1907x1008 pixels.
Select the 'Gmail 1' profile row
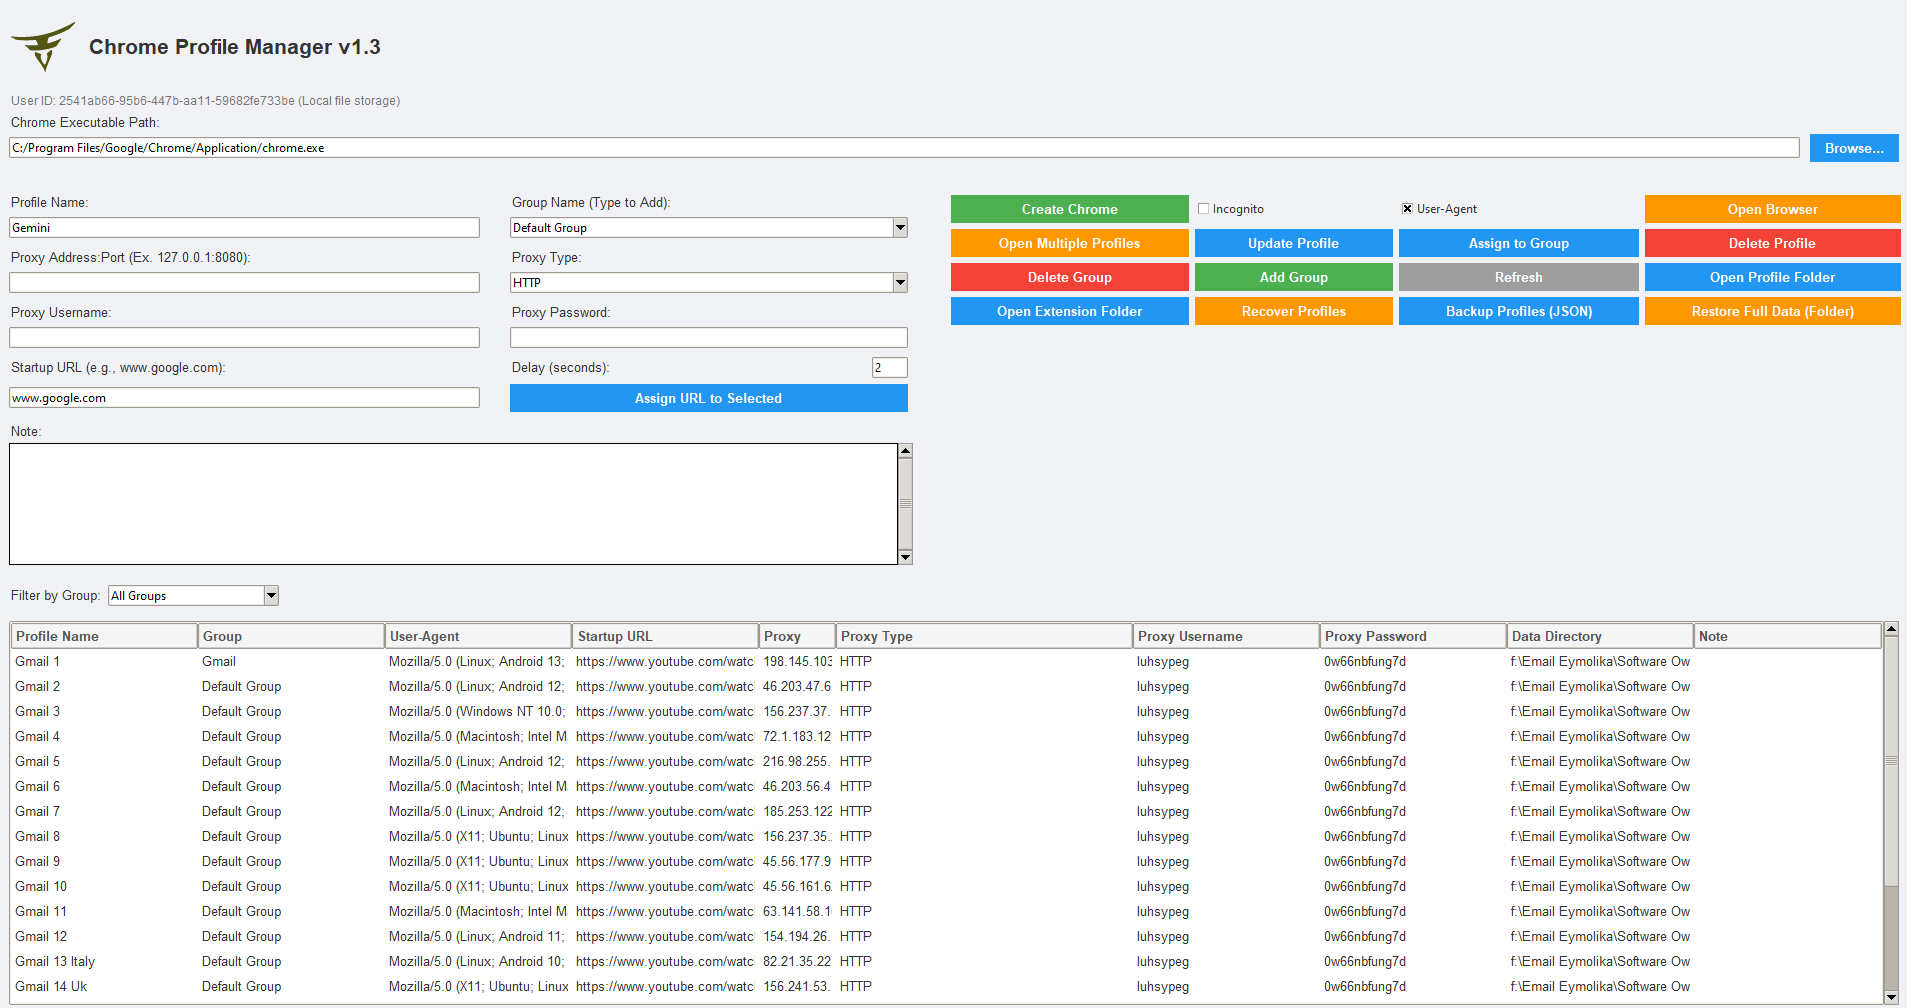pyautogui.click(x=946, y=662)
